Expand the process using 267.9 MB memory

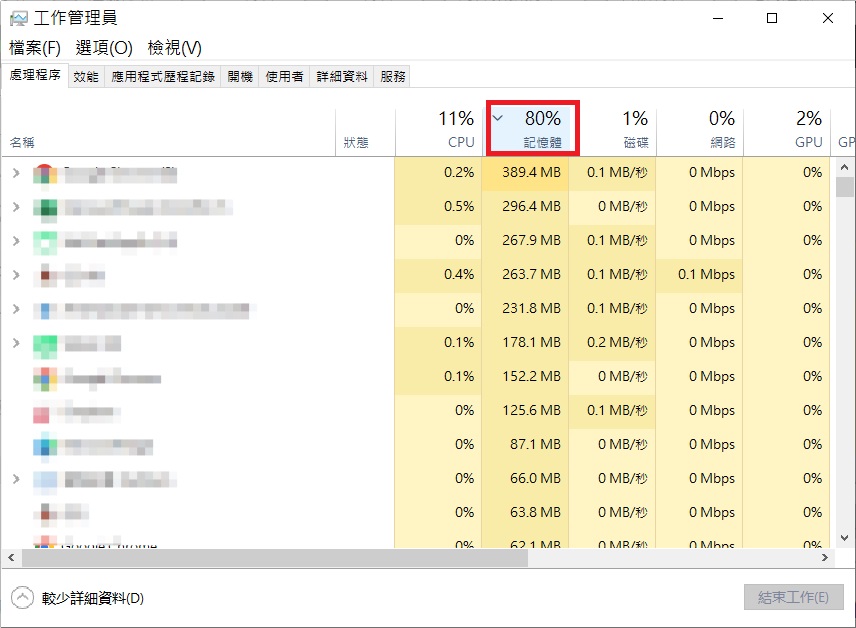pyautogui.click(x=16, y=241)
